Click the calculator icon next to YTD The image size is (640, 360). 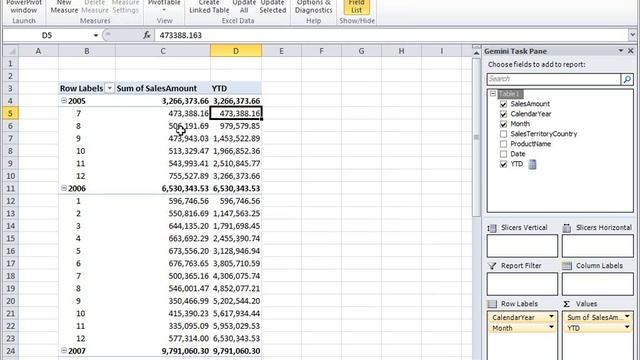pos(532,164)
